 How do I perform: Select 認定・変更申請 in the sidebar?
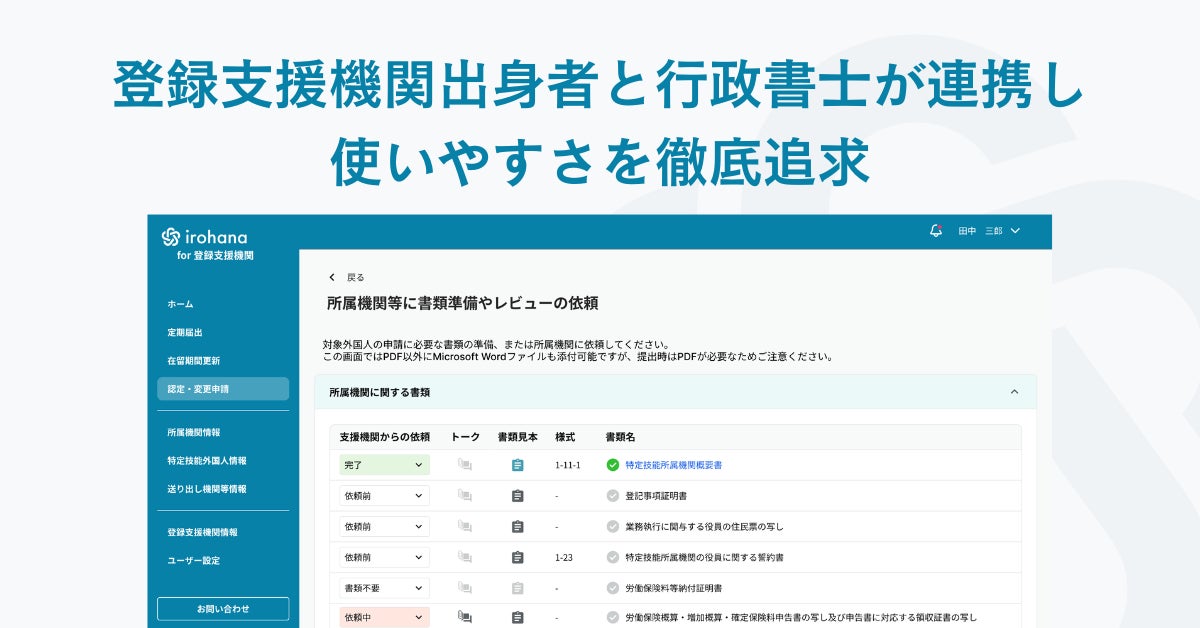[x=223, y=389]
